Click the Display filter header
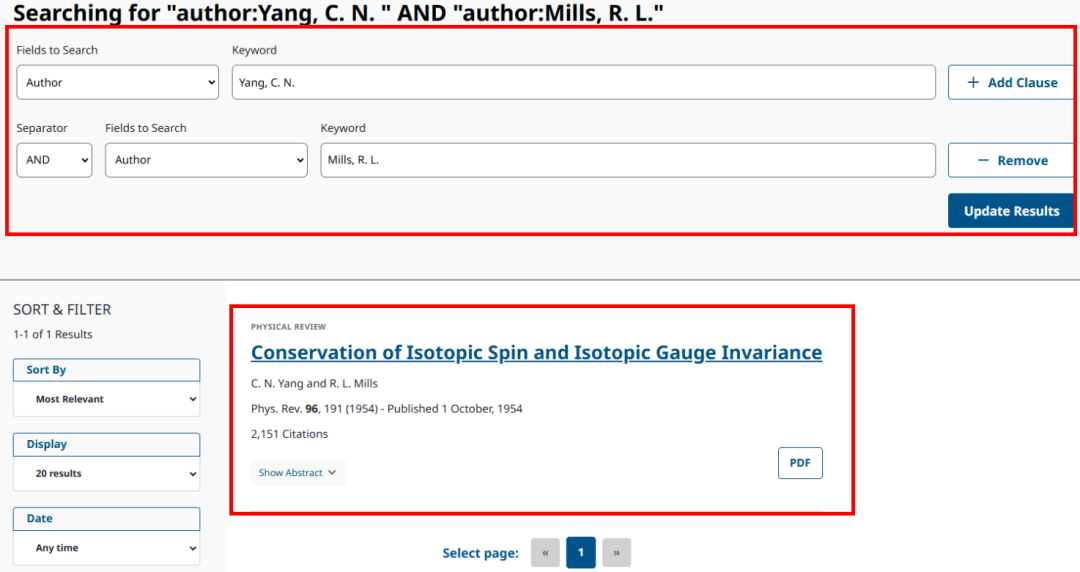The width and height of the screenshot is (1080, 572). (106, 444)
